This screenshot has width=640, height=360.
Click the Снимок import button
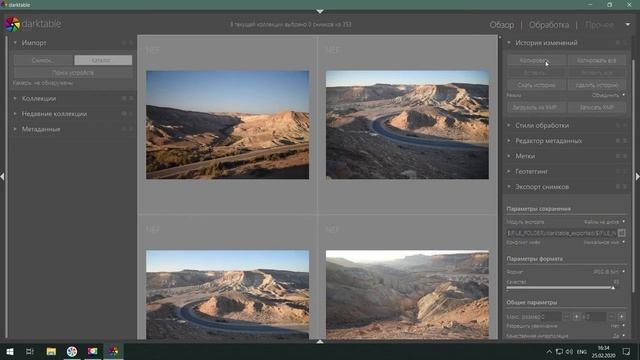tap(43, 60)
